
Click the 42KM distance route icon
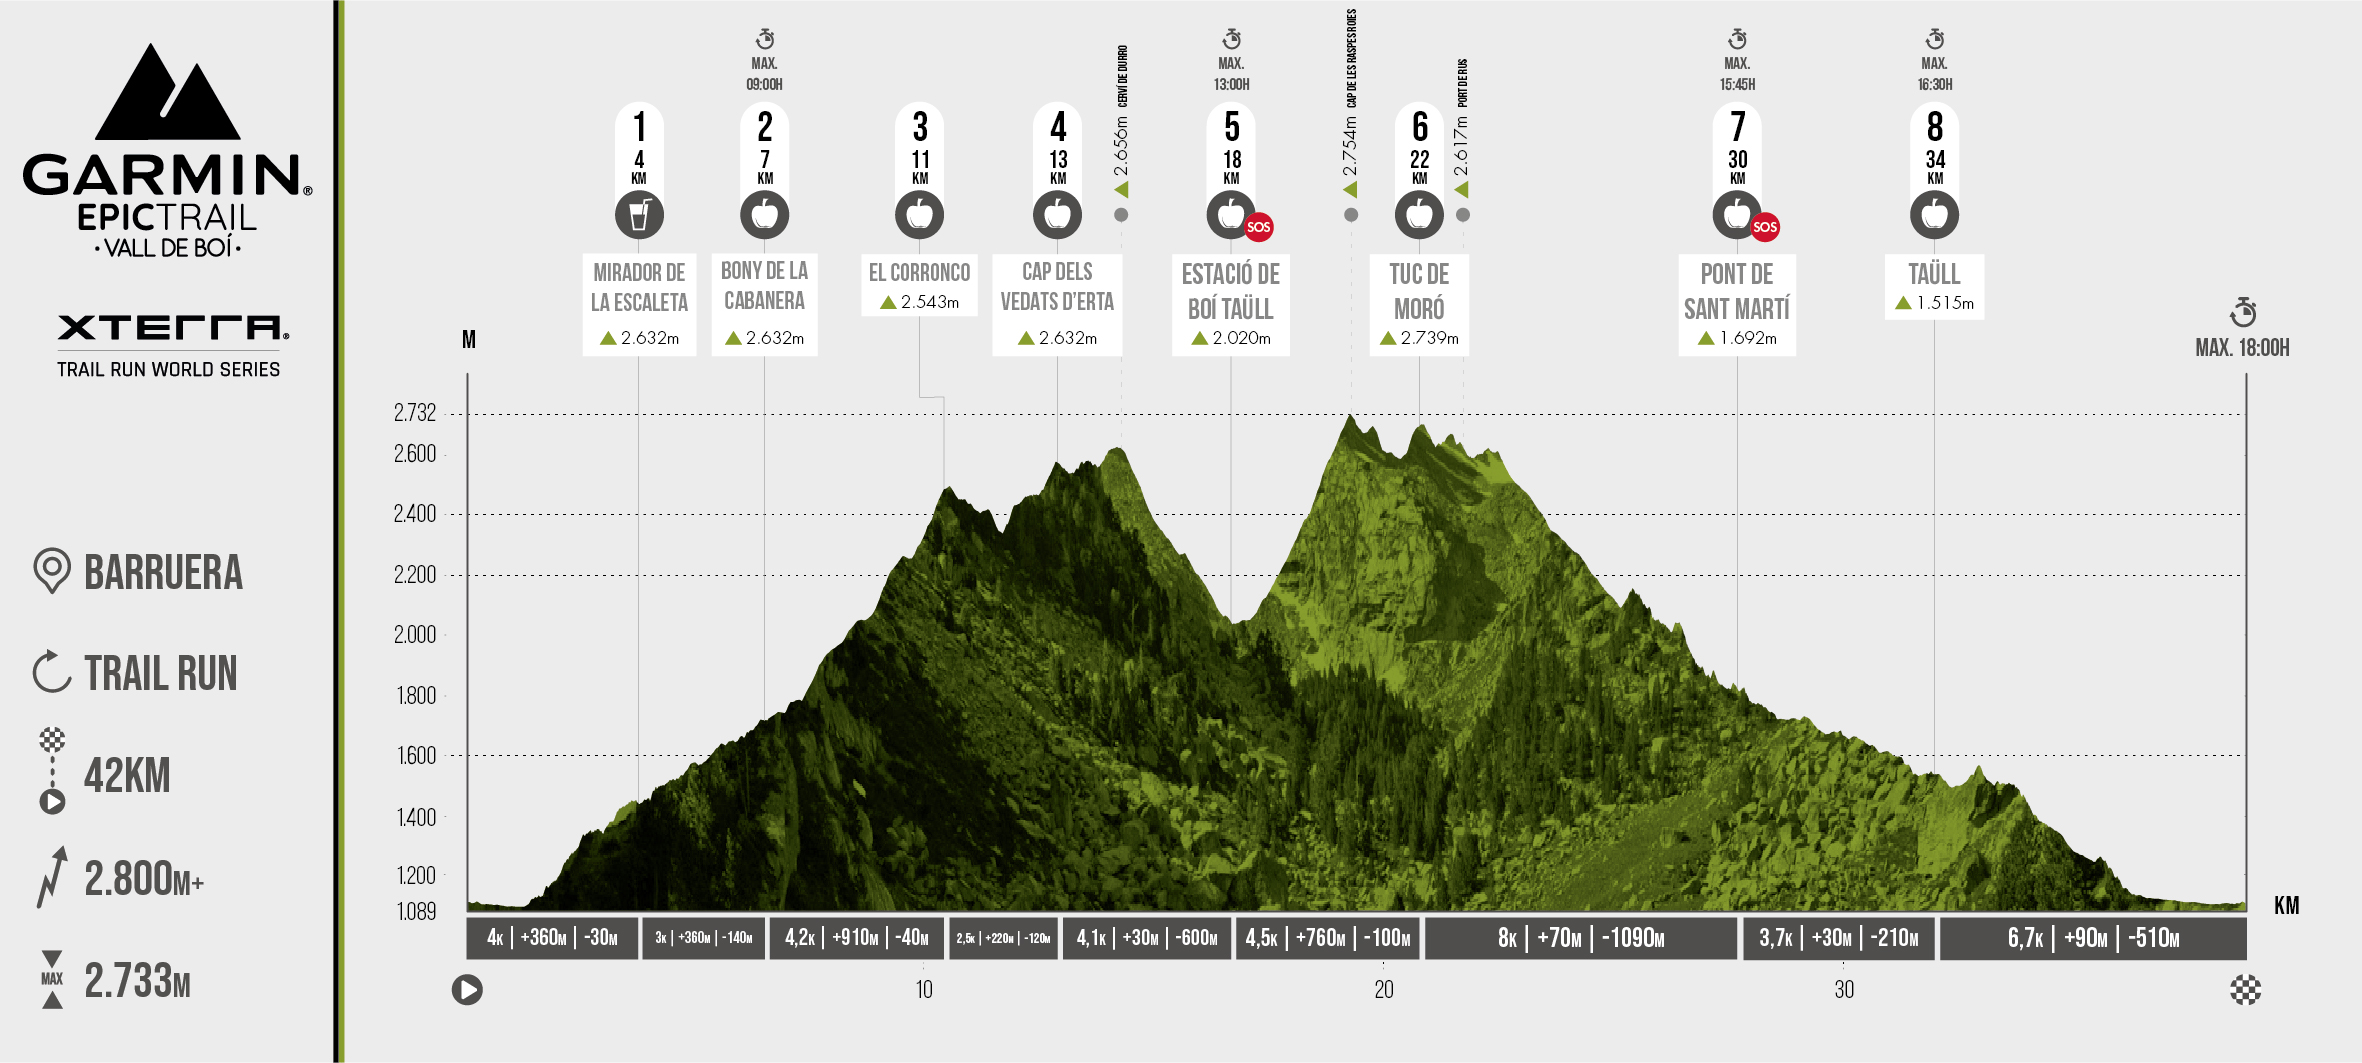pos(52,771)
